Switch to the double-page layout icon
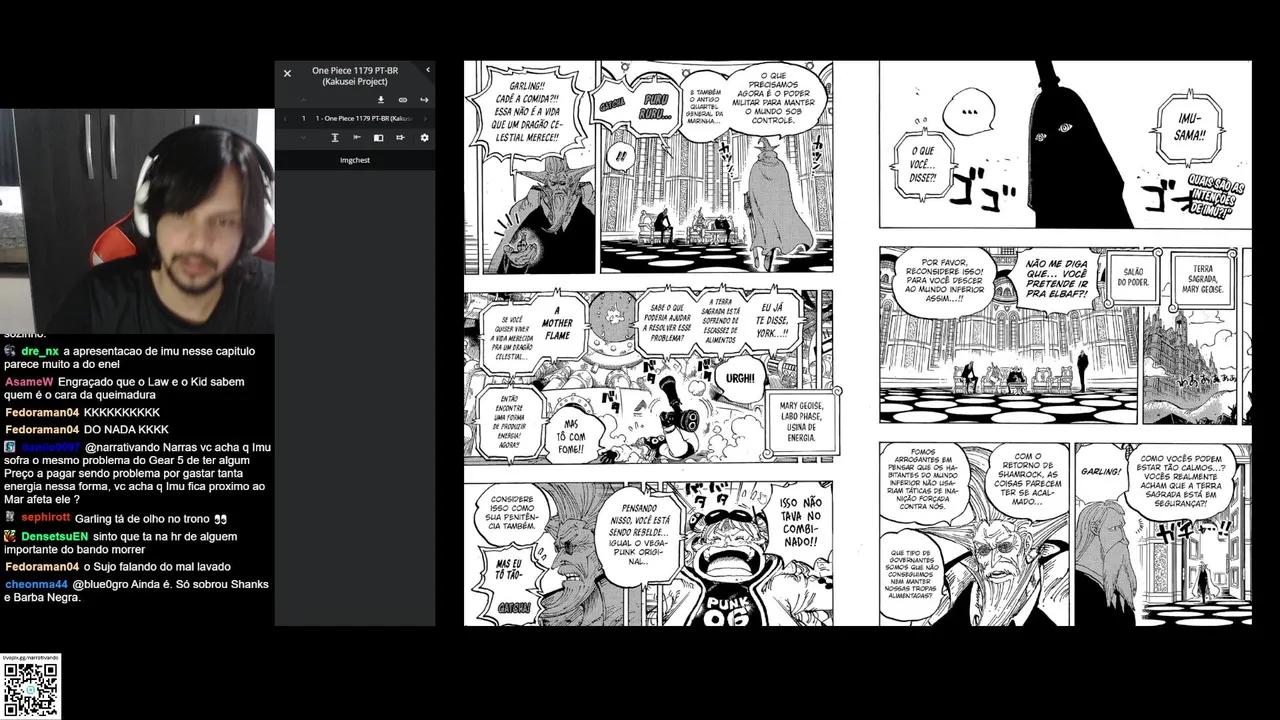The width and height of the screenshot is (1280, 720). pyautogui.click(x=379, y=138)
